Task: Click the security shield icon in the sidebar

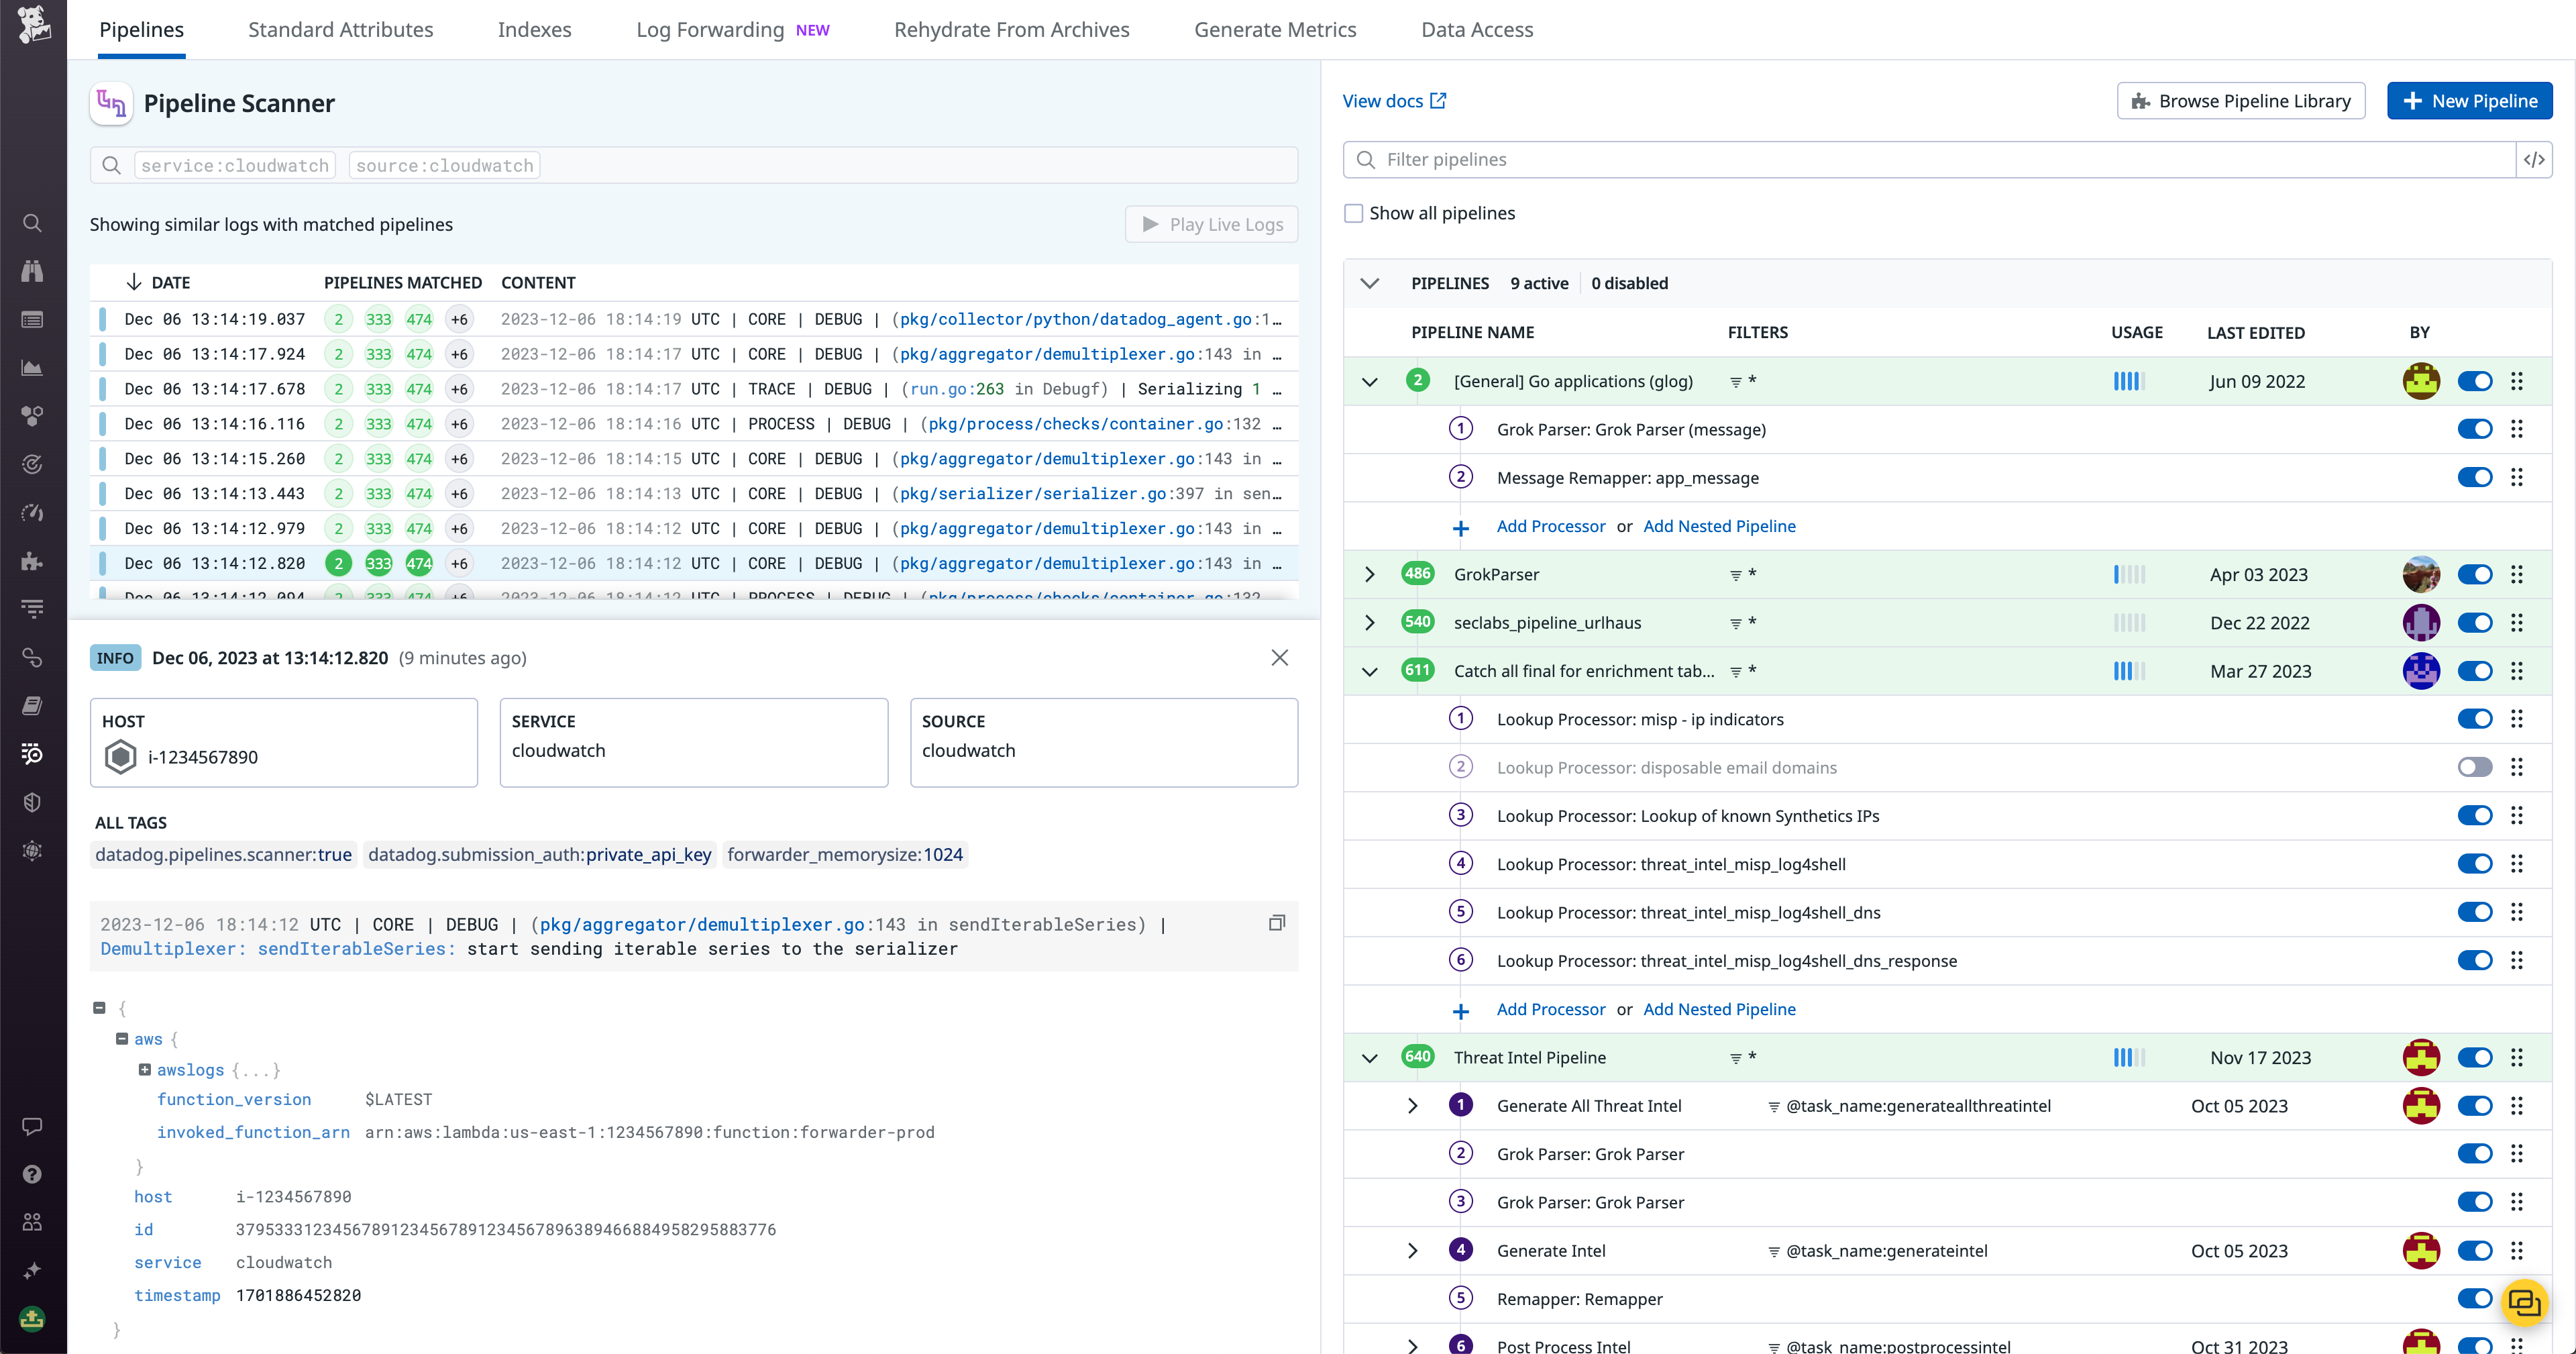Action: [x=32, y=801]
